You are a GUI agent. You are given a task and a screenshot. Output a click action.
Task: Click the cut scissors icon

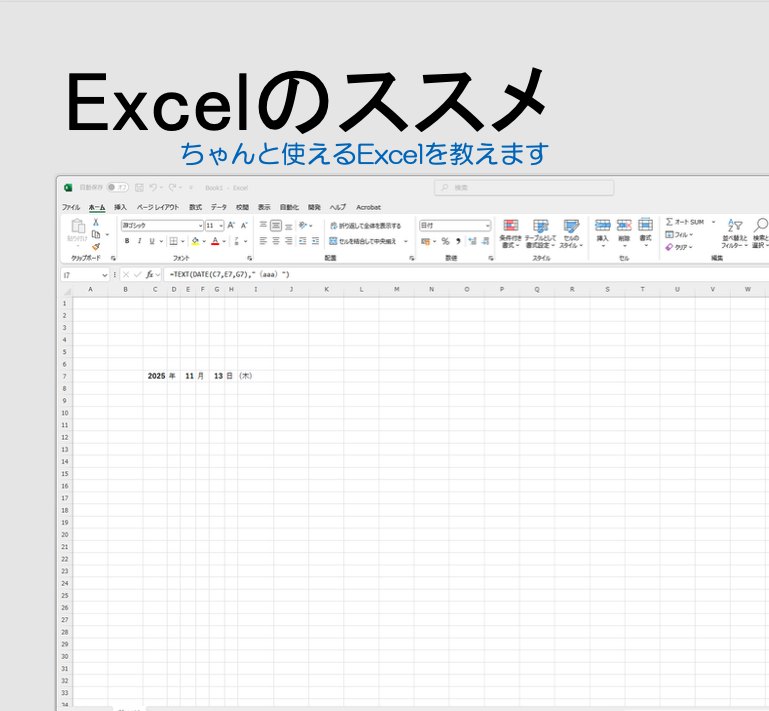96,222
